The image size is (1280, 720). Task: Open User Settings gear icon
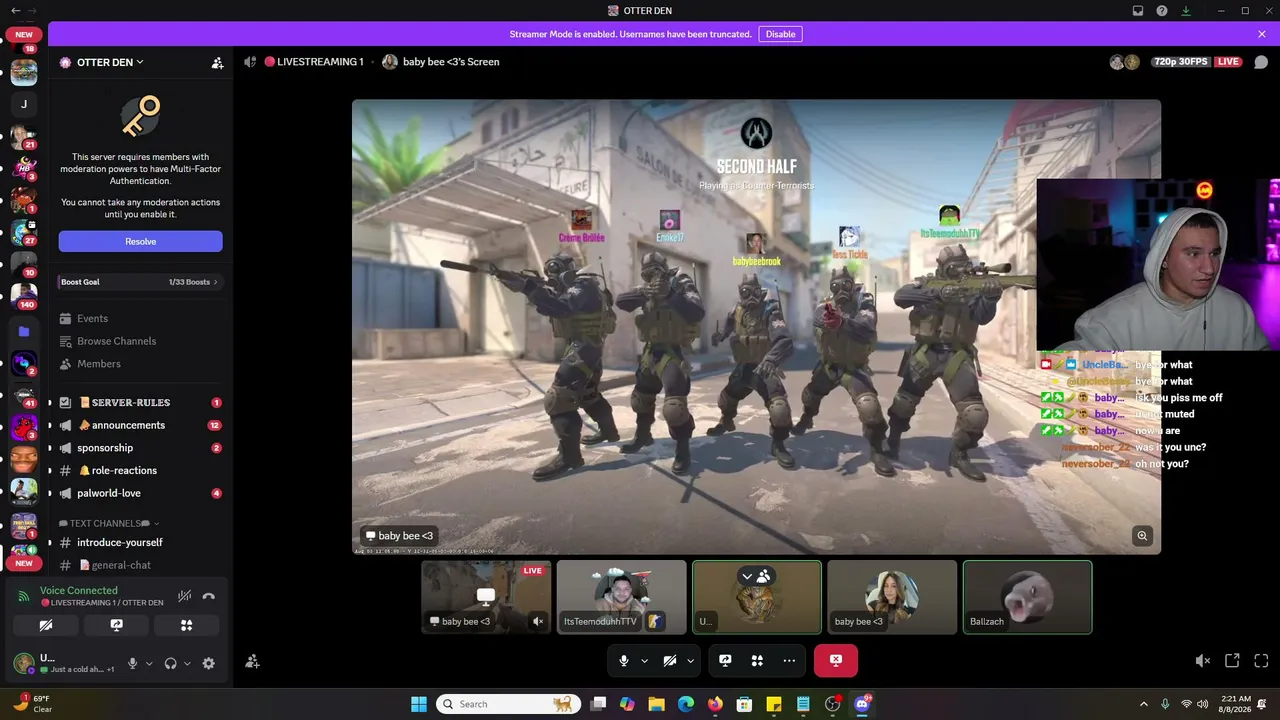coord(208,663)
